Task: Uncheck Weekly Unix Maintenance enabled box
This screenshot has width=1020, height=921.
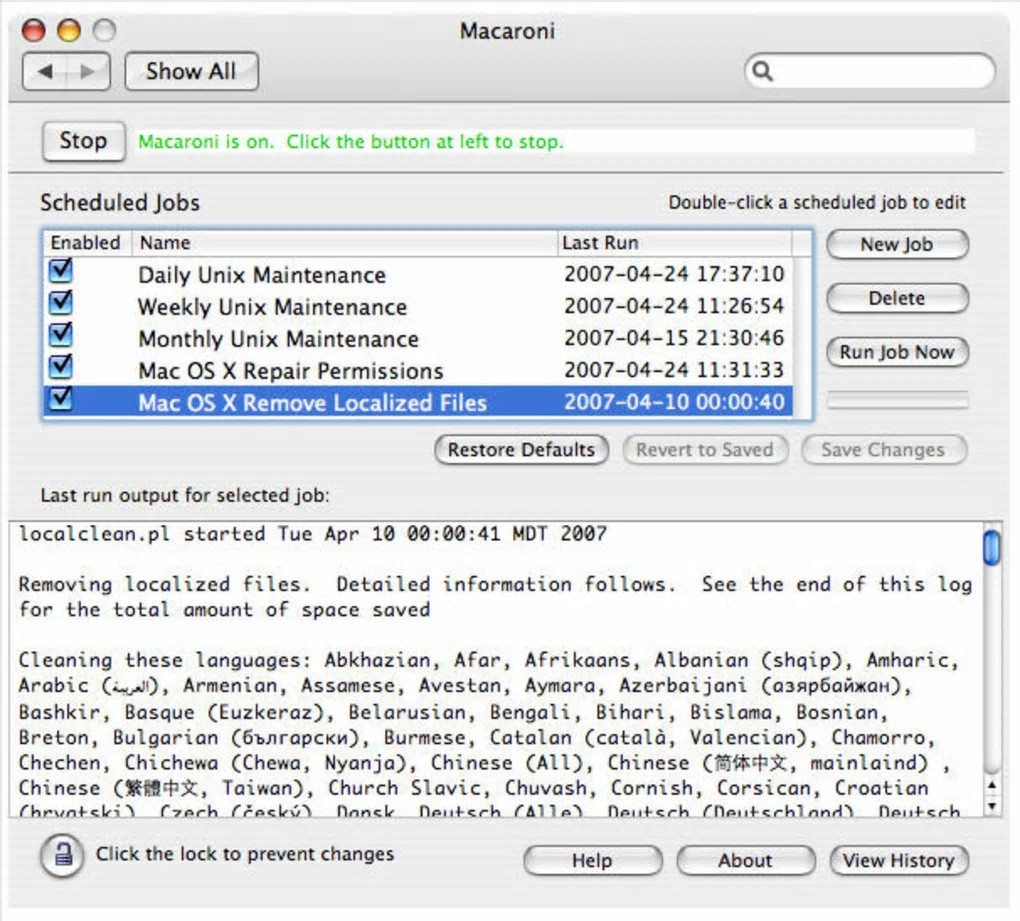Action: pos(60,302)
